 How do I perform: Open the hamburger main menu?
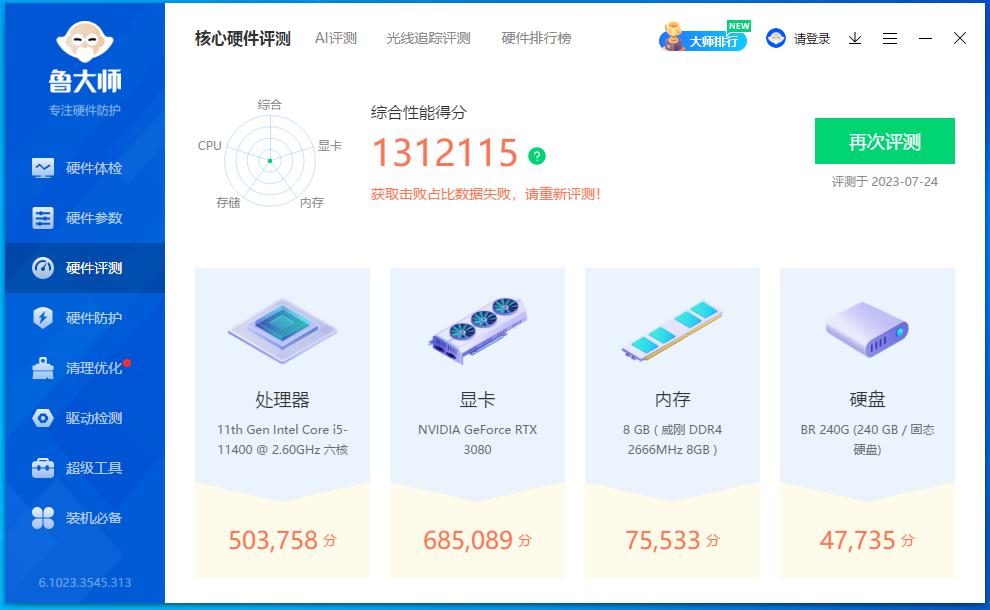tap(890, 39)
